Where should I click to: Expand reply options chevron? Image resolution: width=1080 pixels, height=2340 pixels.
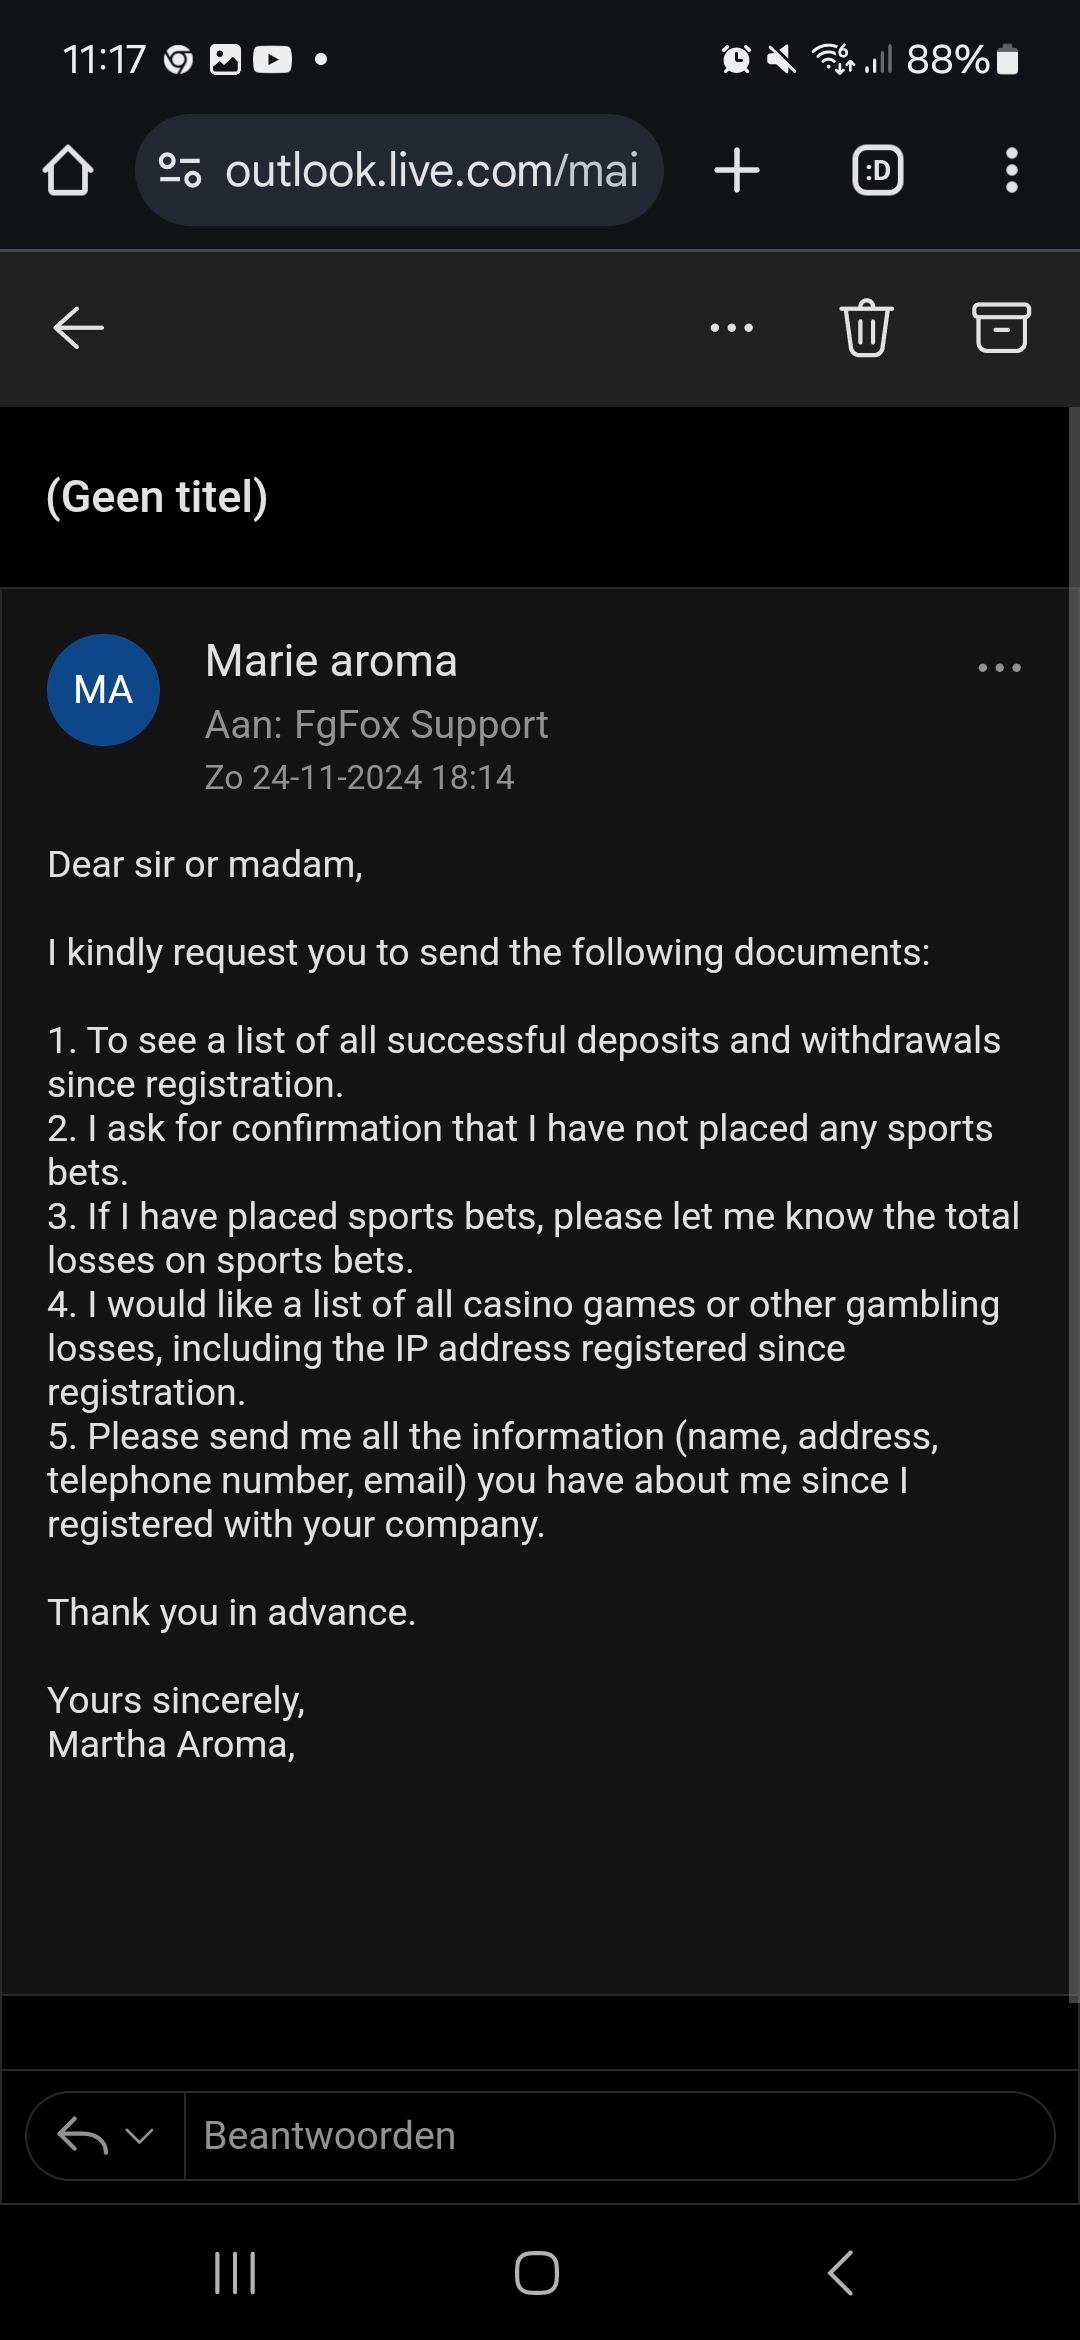coord(140,2135)
